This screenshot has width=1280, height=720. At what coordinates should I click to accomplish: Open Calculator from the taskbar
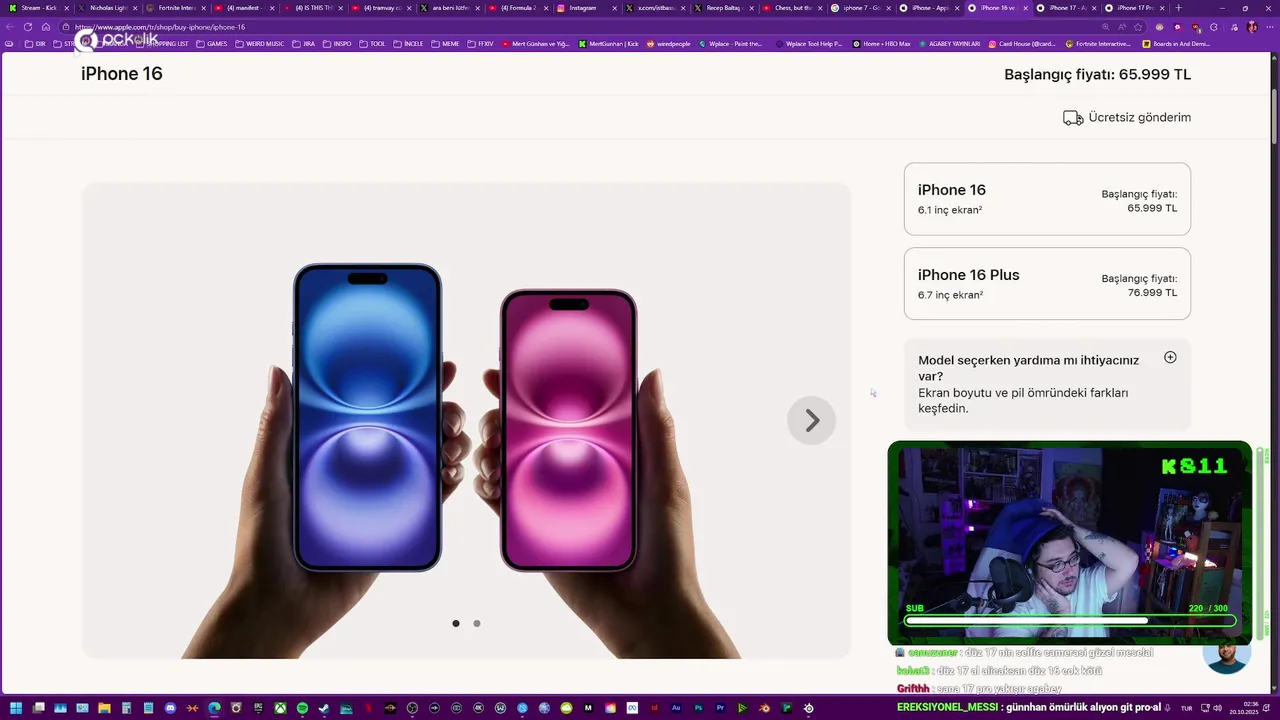click(126, 709)
